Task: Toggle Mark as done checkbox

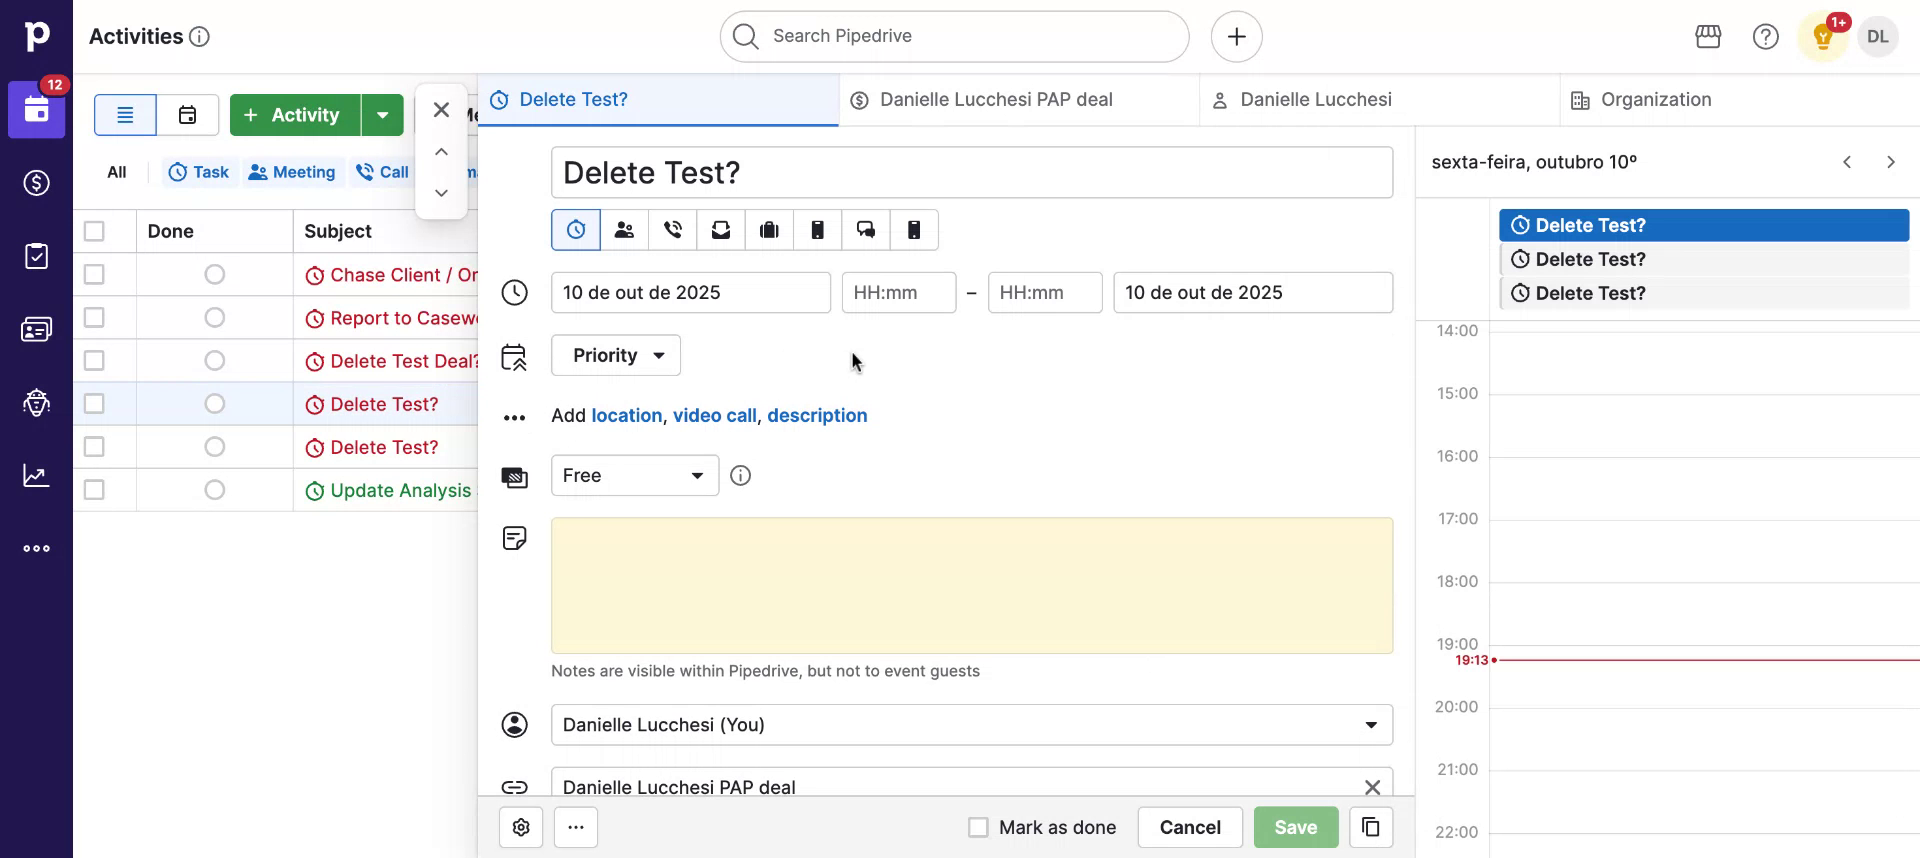Action: pos(978,827)
